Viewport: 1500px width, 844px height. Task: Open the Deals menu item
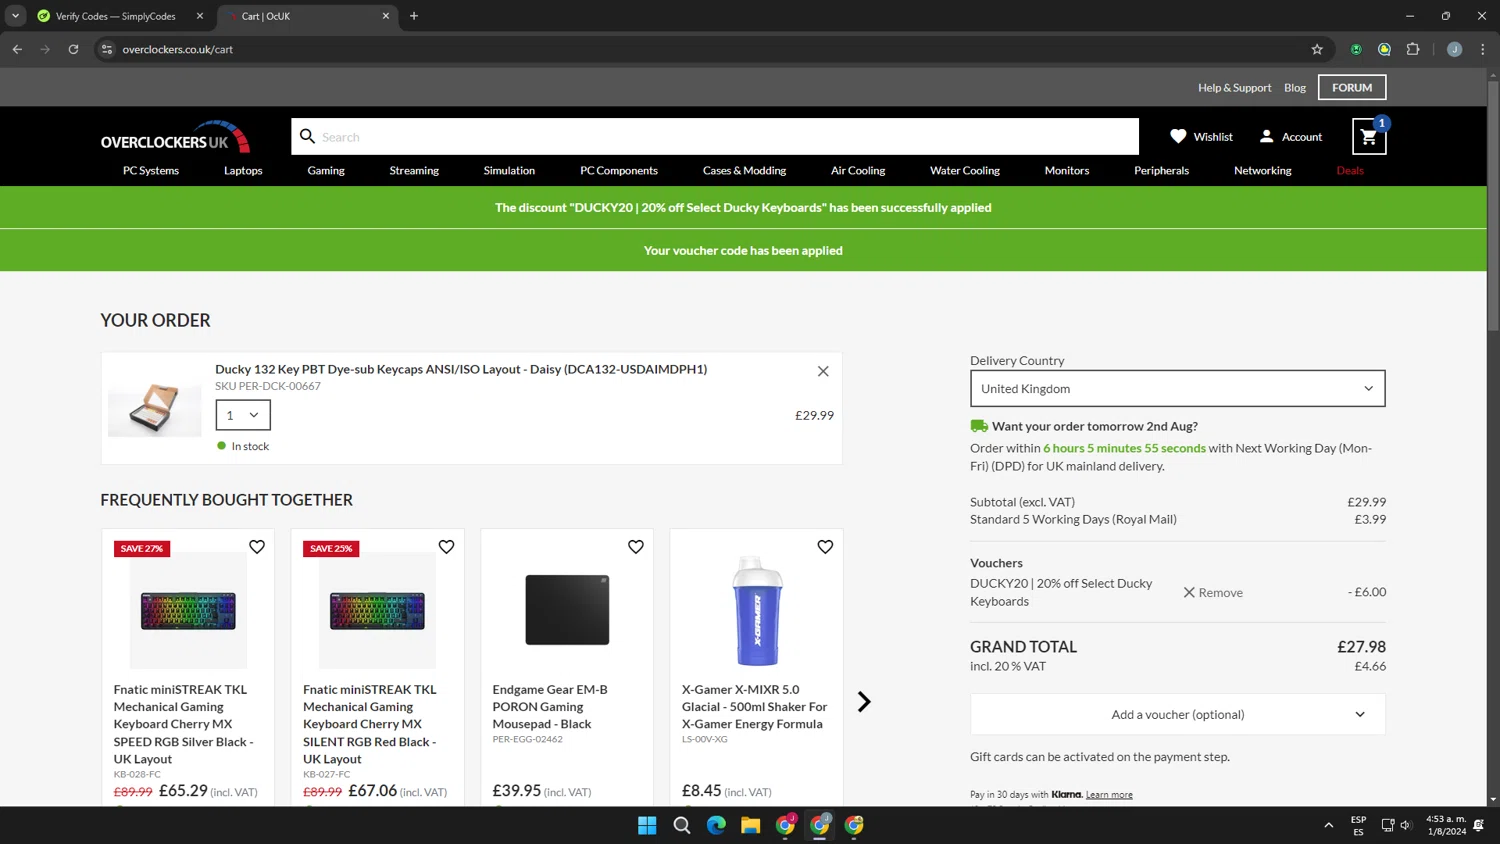coord(1350,171)
